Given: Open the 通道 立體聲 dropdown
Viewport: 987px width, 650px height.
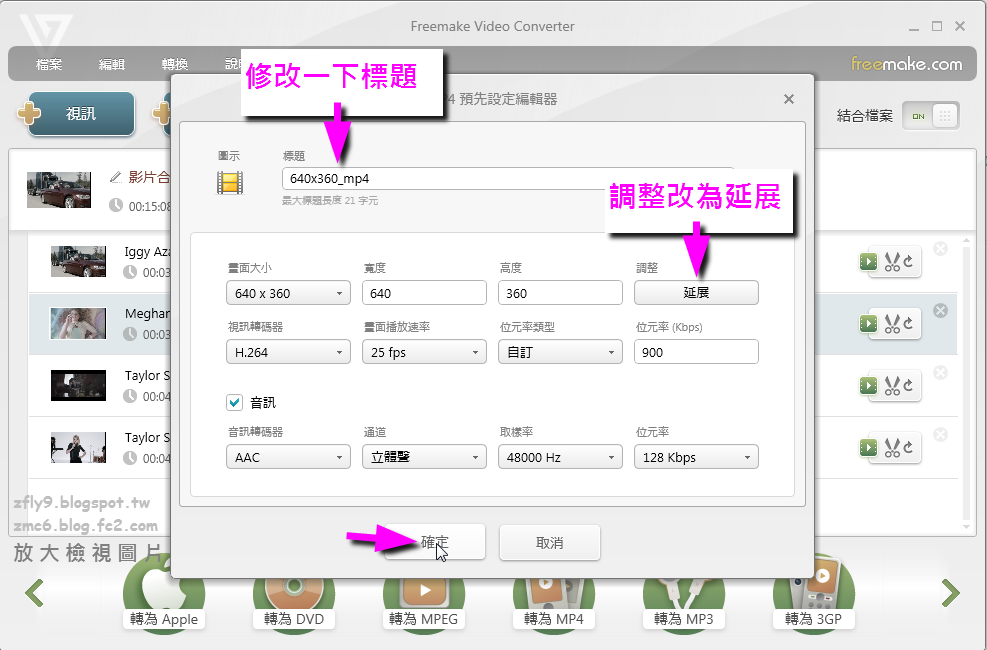Looking at the screenshot, I should pos(424,457).
